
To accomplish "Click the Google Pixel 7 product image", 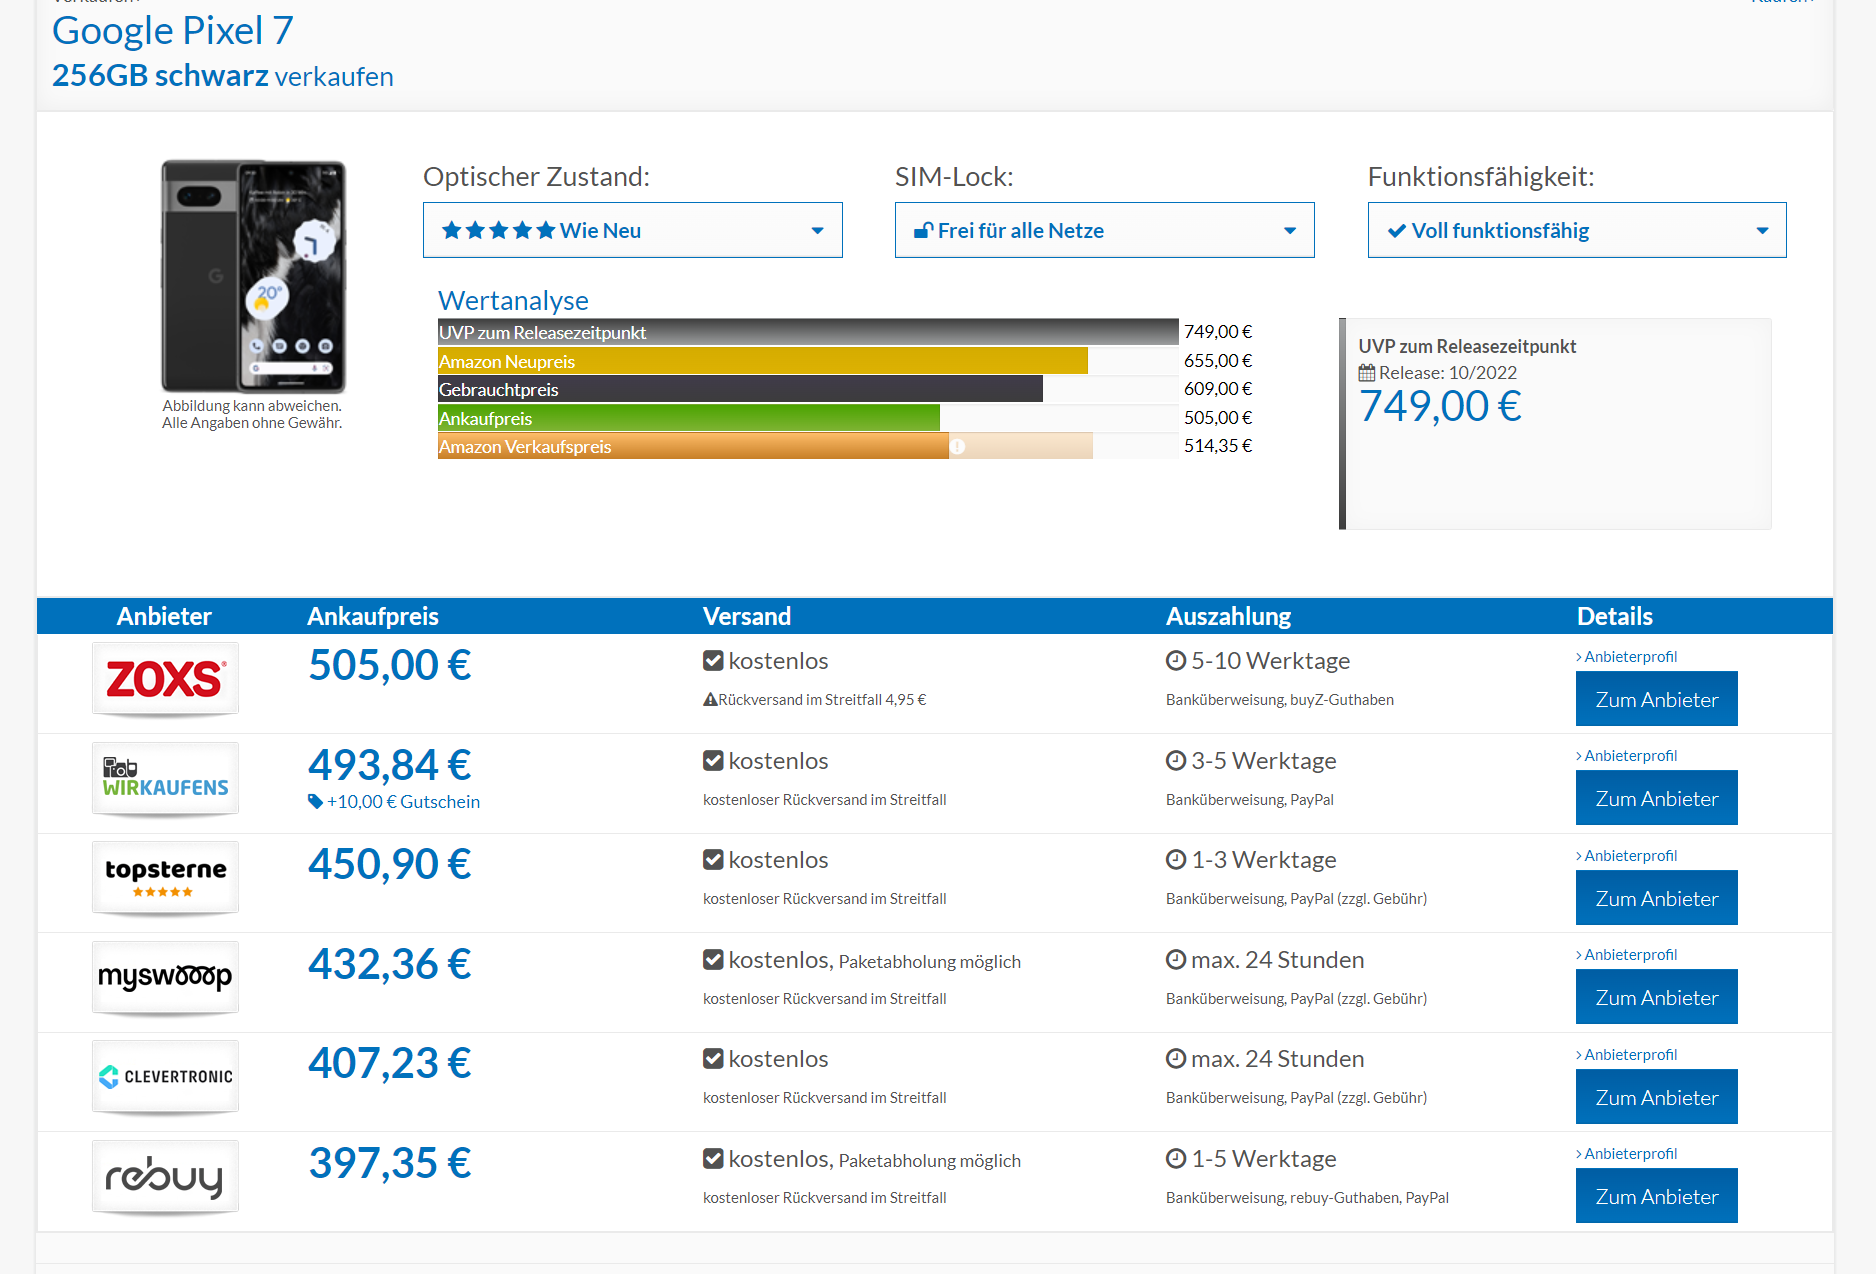I will (253, 276).
